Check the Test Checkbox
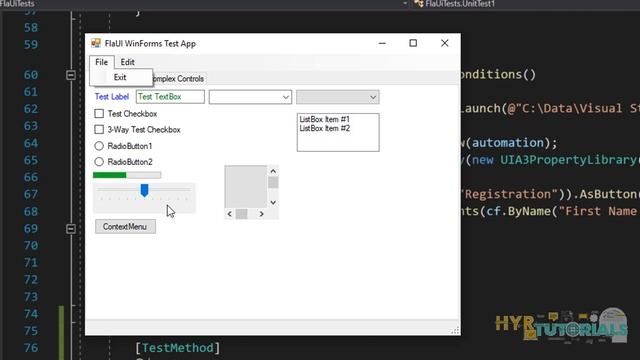Screen dimensions: 640x360 [x=99, y=113]
